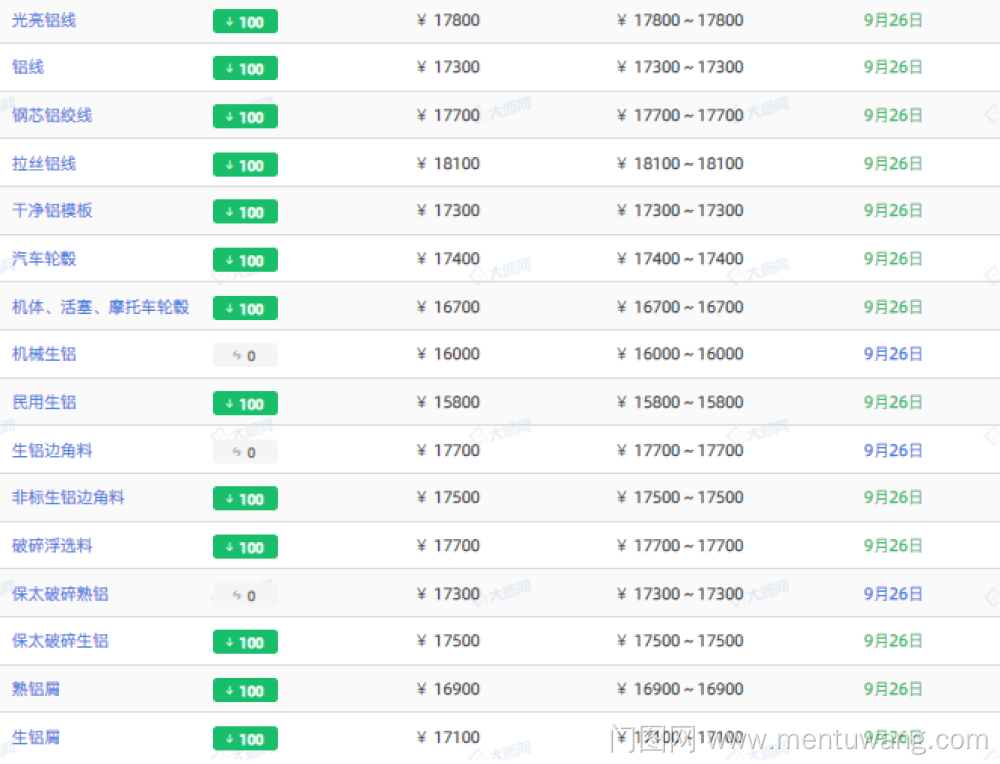Select the 拉丝铝线 link
The image size is (1000, 764).
click(x=44, y=163)
